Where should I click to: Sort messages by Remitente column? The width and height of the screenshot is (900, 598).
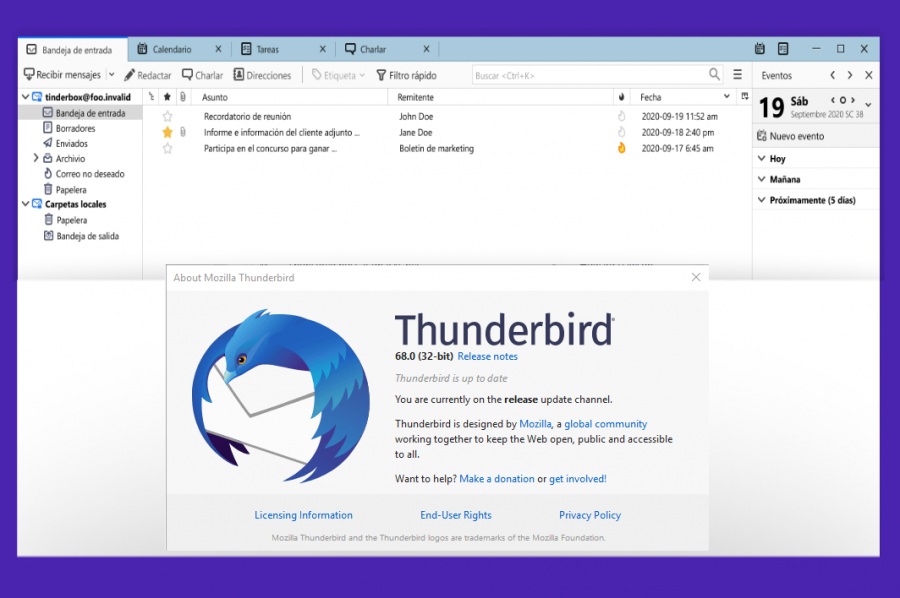(416, 98)
